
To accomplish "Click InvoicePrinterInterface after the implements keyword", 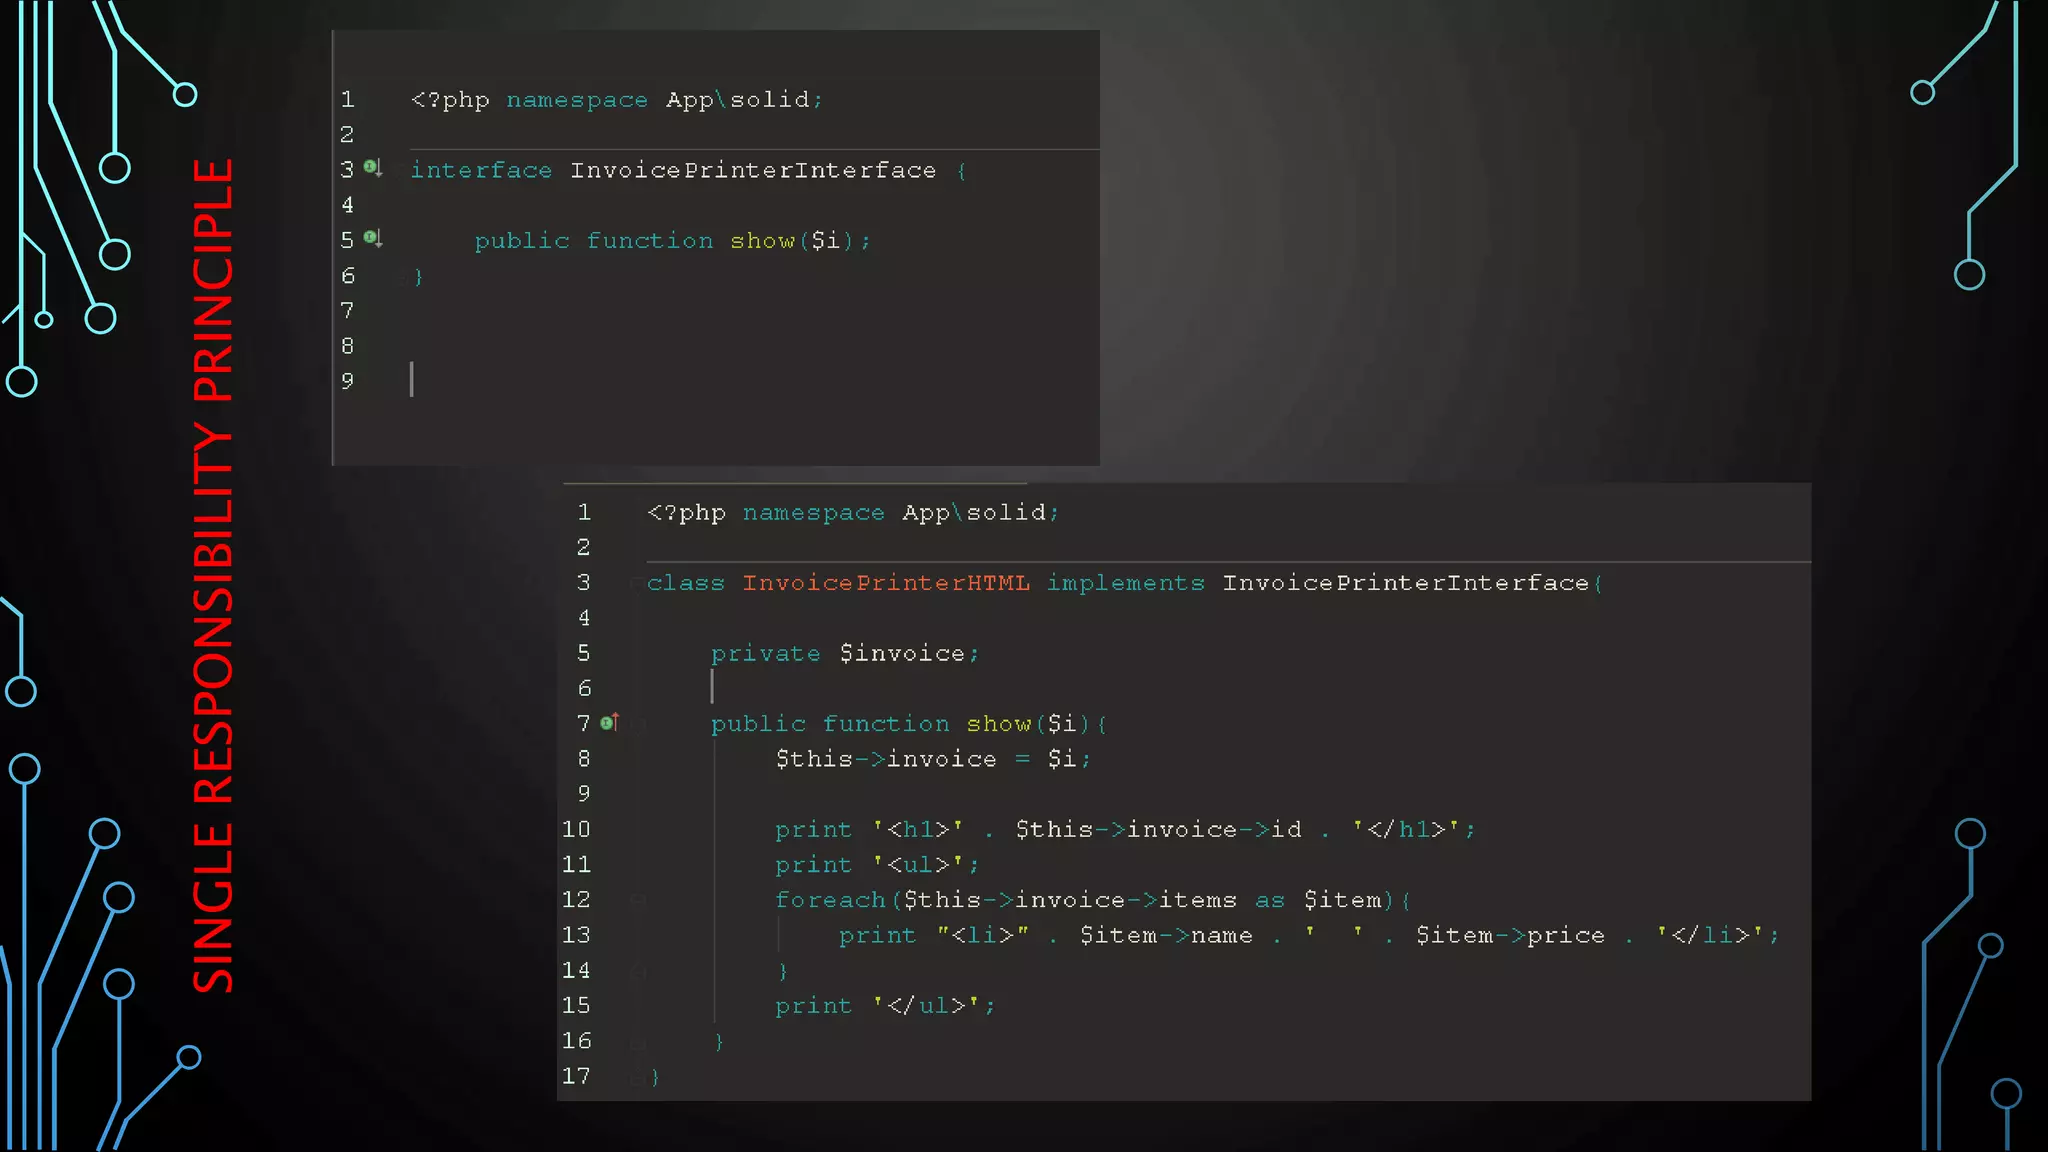I will [1405, 583].
